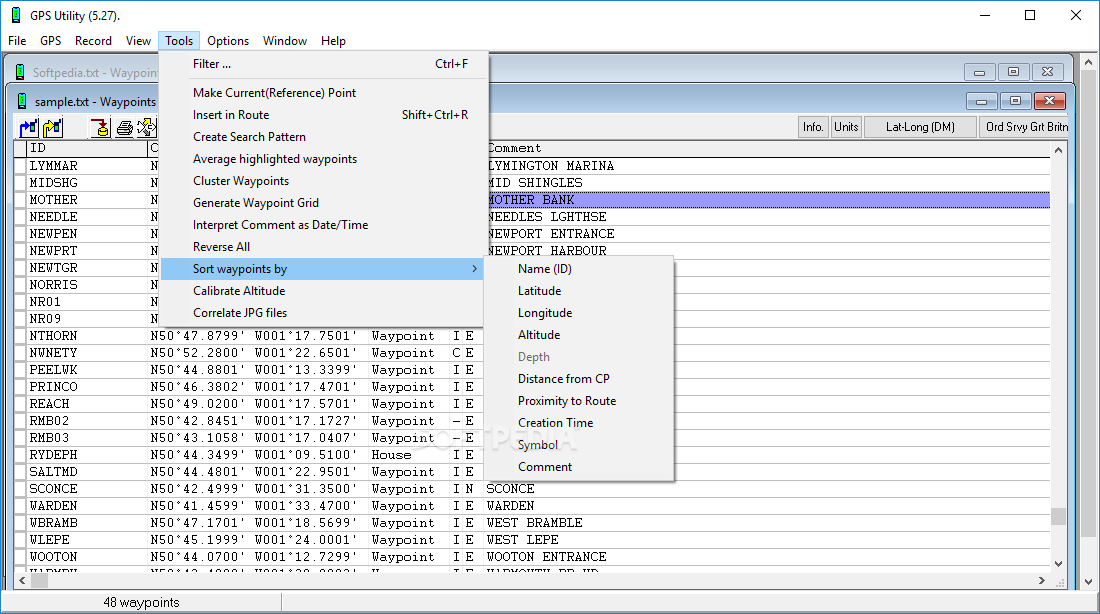Open the Record menu
The width and height of the screenshot is (1100, 614).
(x=93, y=41)
